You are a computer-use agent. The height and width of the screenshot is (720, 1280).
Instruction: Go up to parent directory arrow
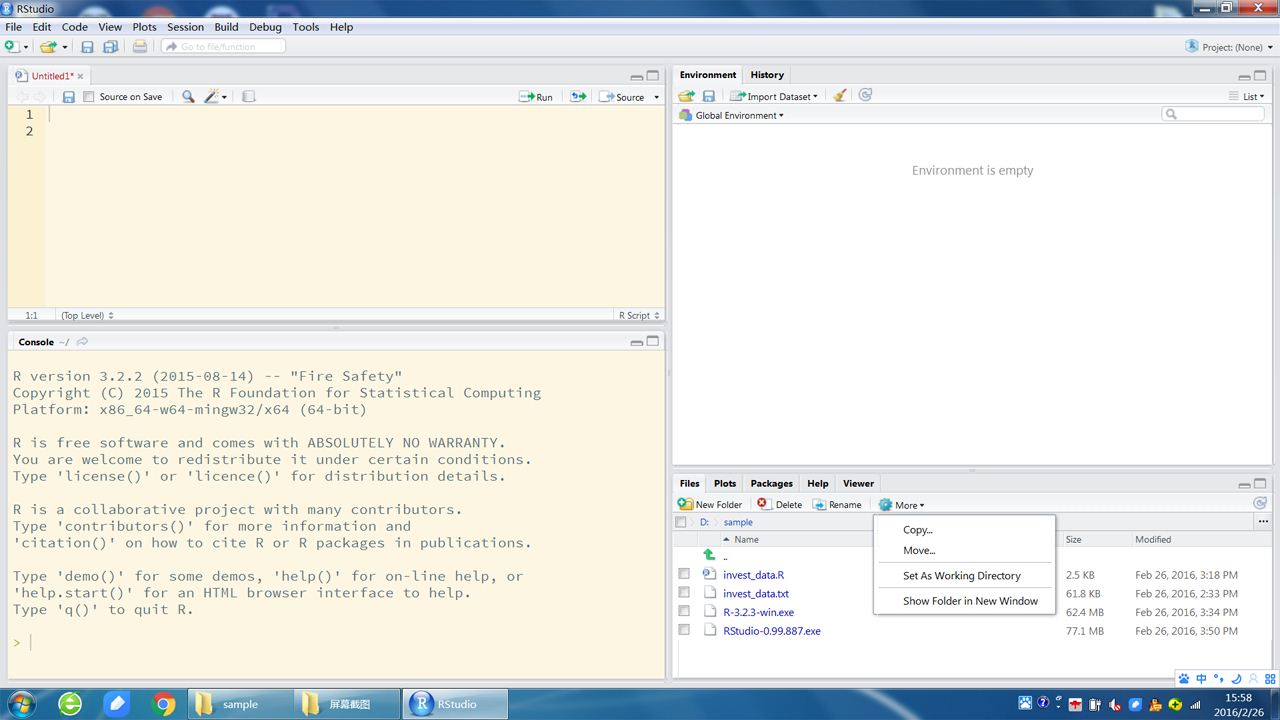pos(709,556)
